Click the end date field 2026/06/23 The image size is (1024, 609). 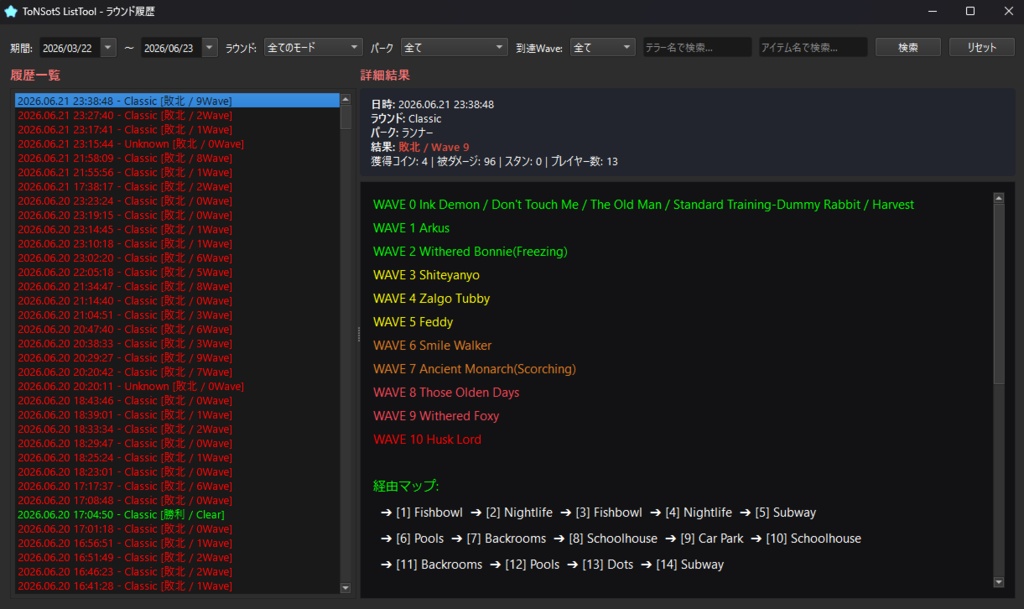click(x=172, y=48)
